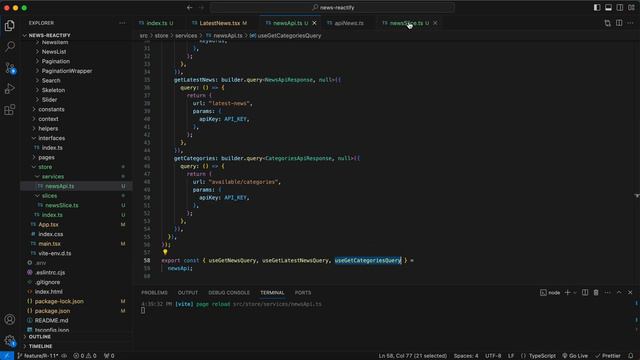
Task: Expand the TIMELINE section
Action: pos(40,346)
